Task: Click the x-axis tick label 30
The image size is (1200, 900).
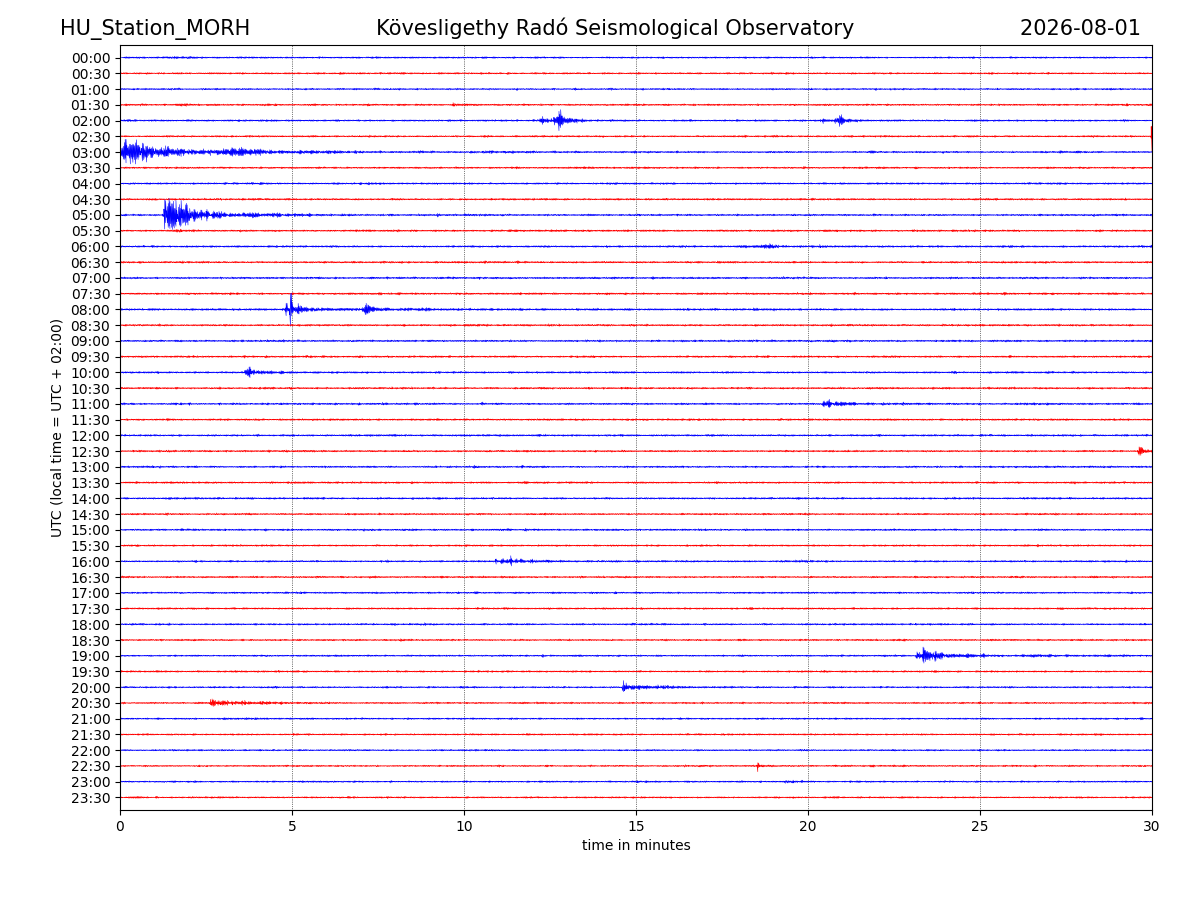Action: point(1152,826)
